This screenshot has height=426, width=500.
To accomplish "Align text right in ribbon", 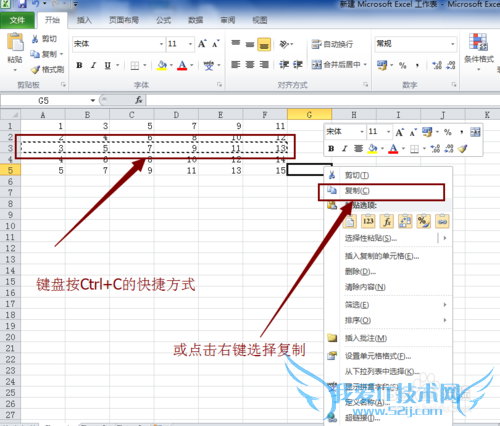I will 264,65.
